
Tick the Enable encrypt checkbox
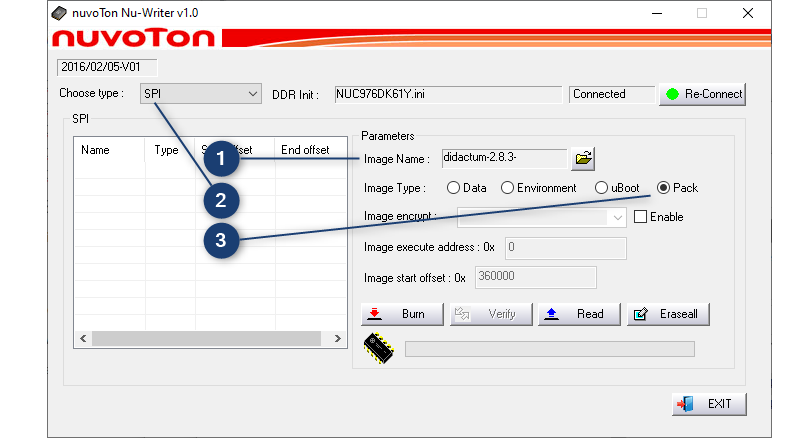(x=640, y=216)
